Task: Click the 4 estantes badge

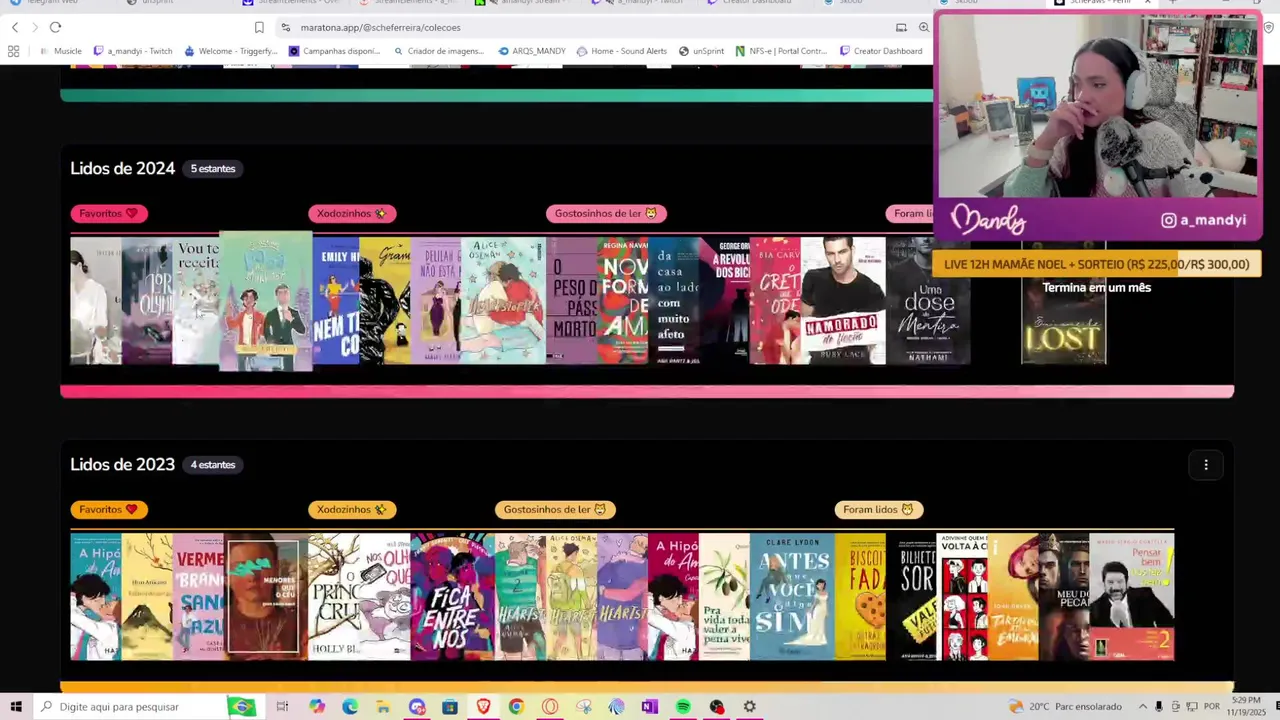Action: click(x=213, y=465)
